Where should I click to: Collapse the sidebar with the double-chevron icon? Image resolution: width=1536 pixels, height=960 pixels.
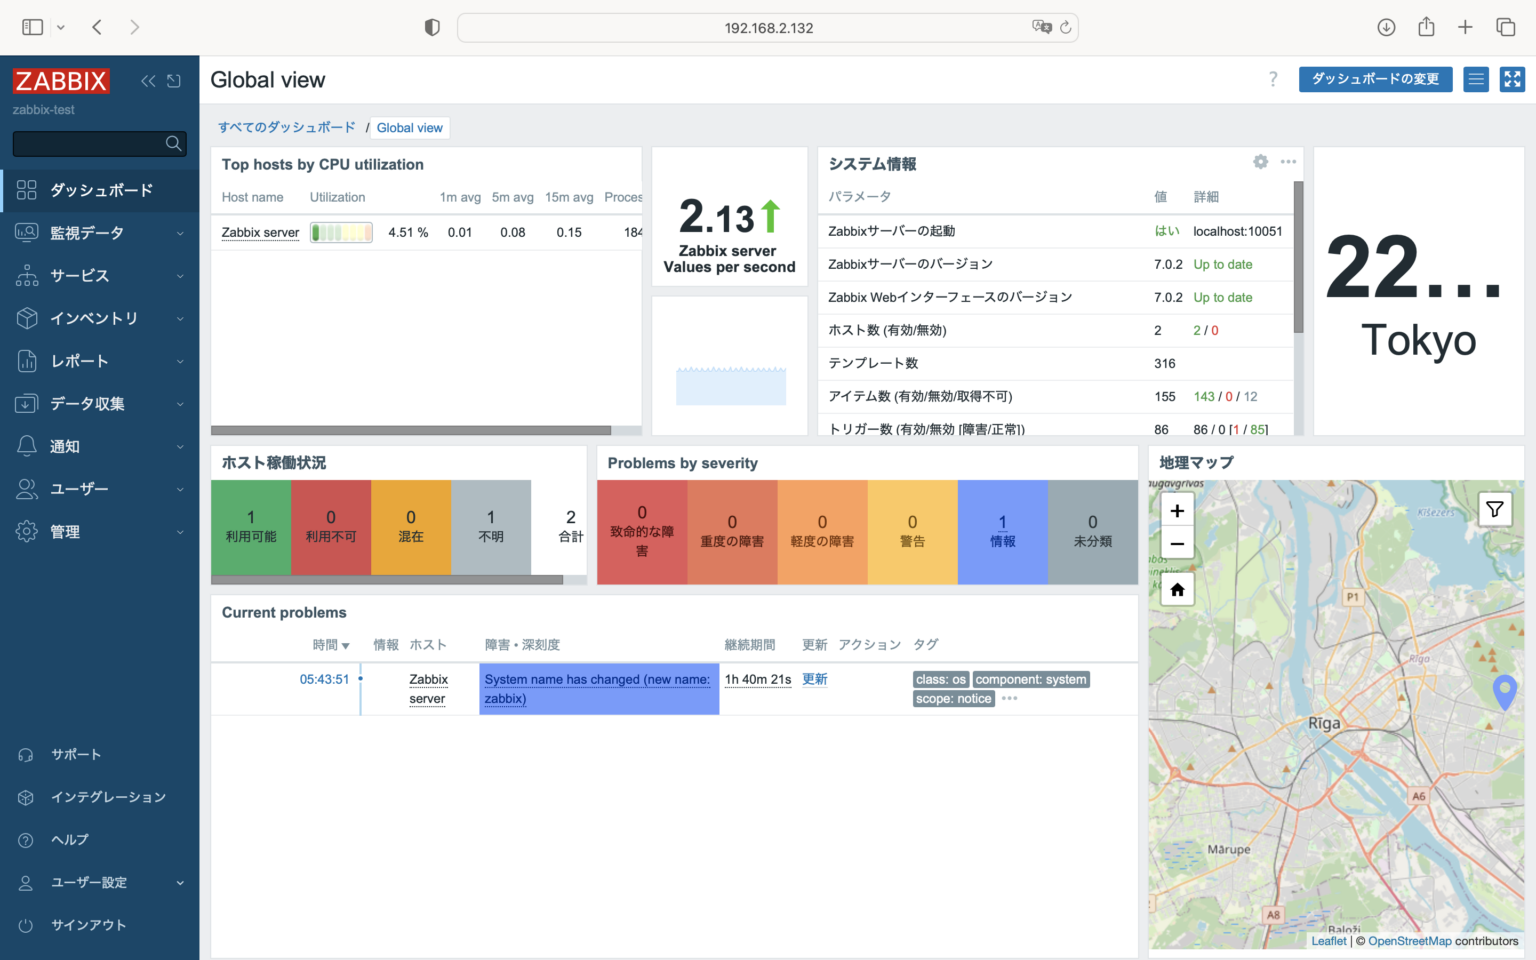[x=148, y=81]
